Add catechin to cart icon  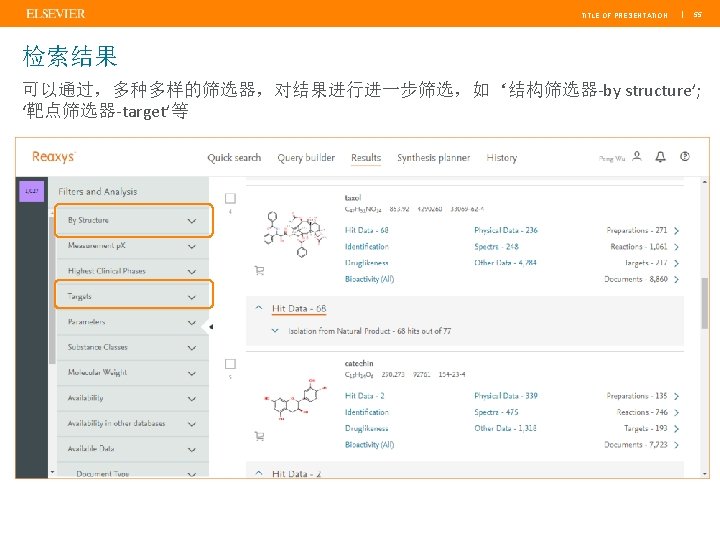259,436
